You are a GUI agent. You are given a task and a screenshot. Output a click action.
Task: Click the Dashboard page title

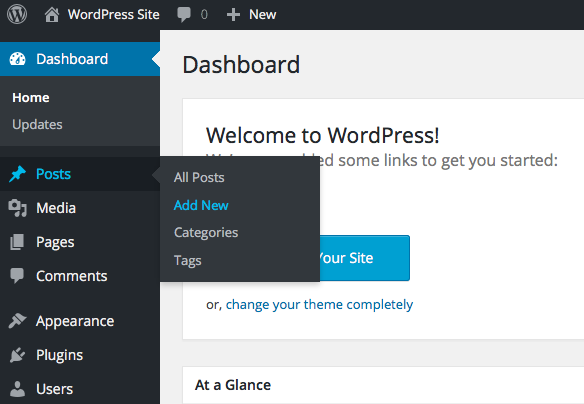241,65
